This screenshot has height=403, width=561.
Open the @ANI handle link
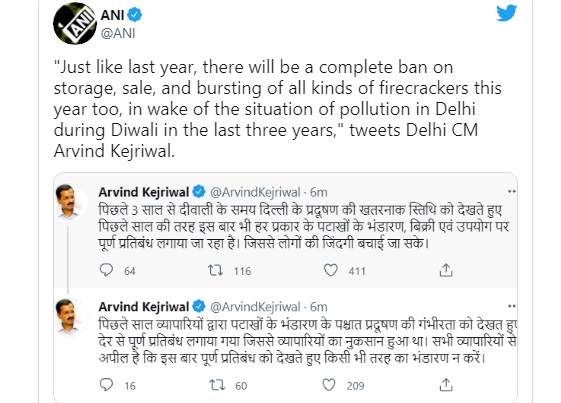[118, 33]
